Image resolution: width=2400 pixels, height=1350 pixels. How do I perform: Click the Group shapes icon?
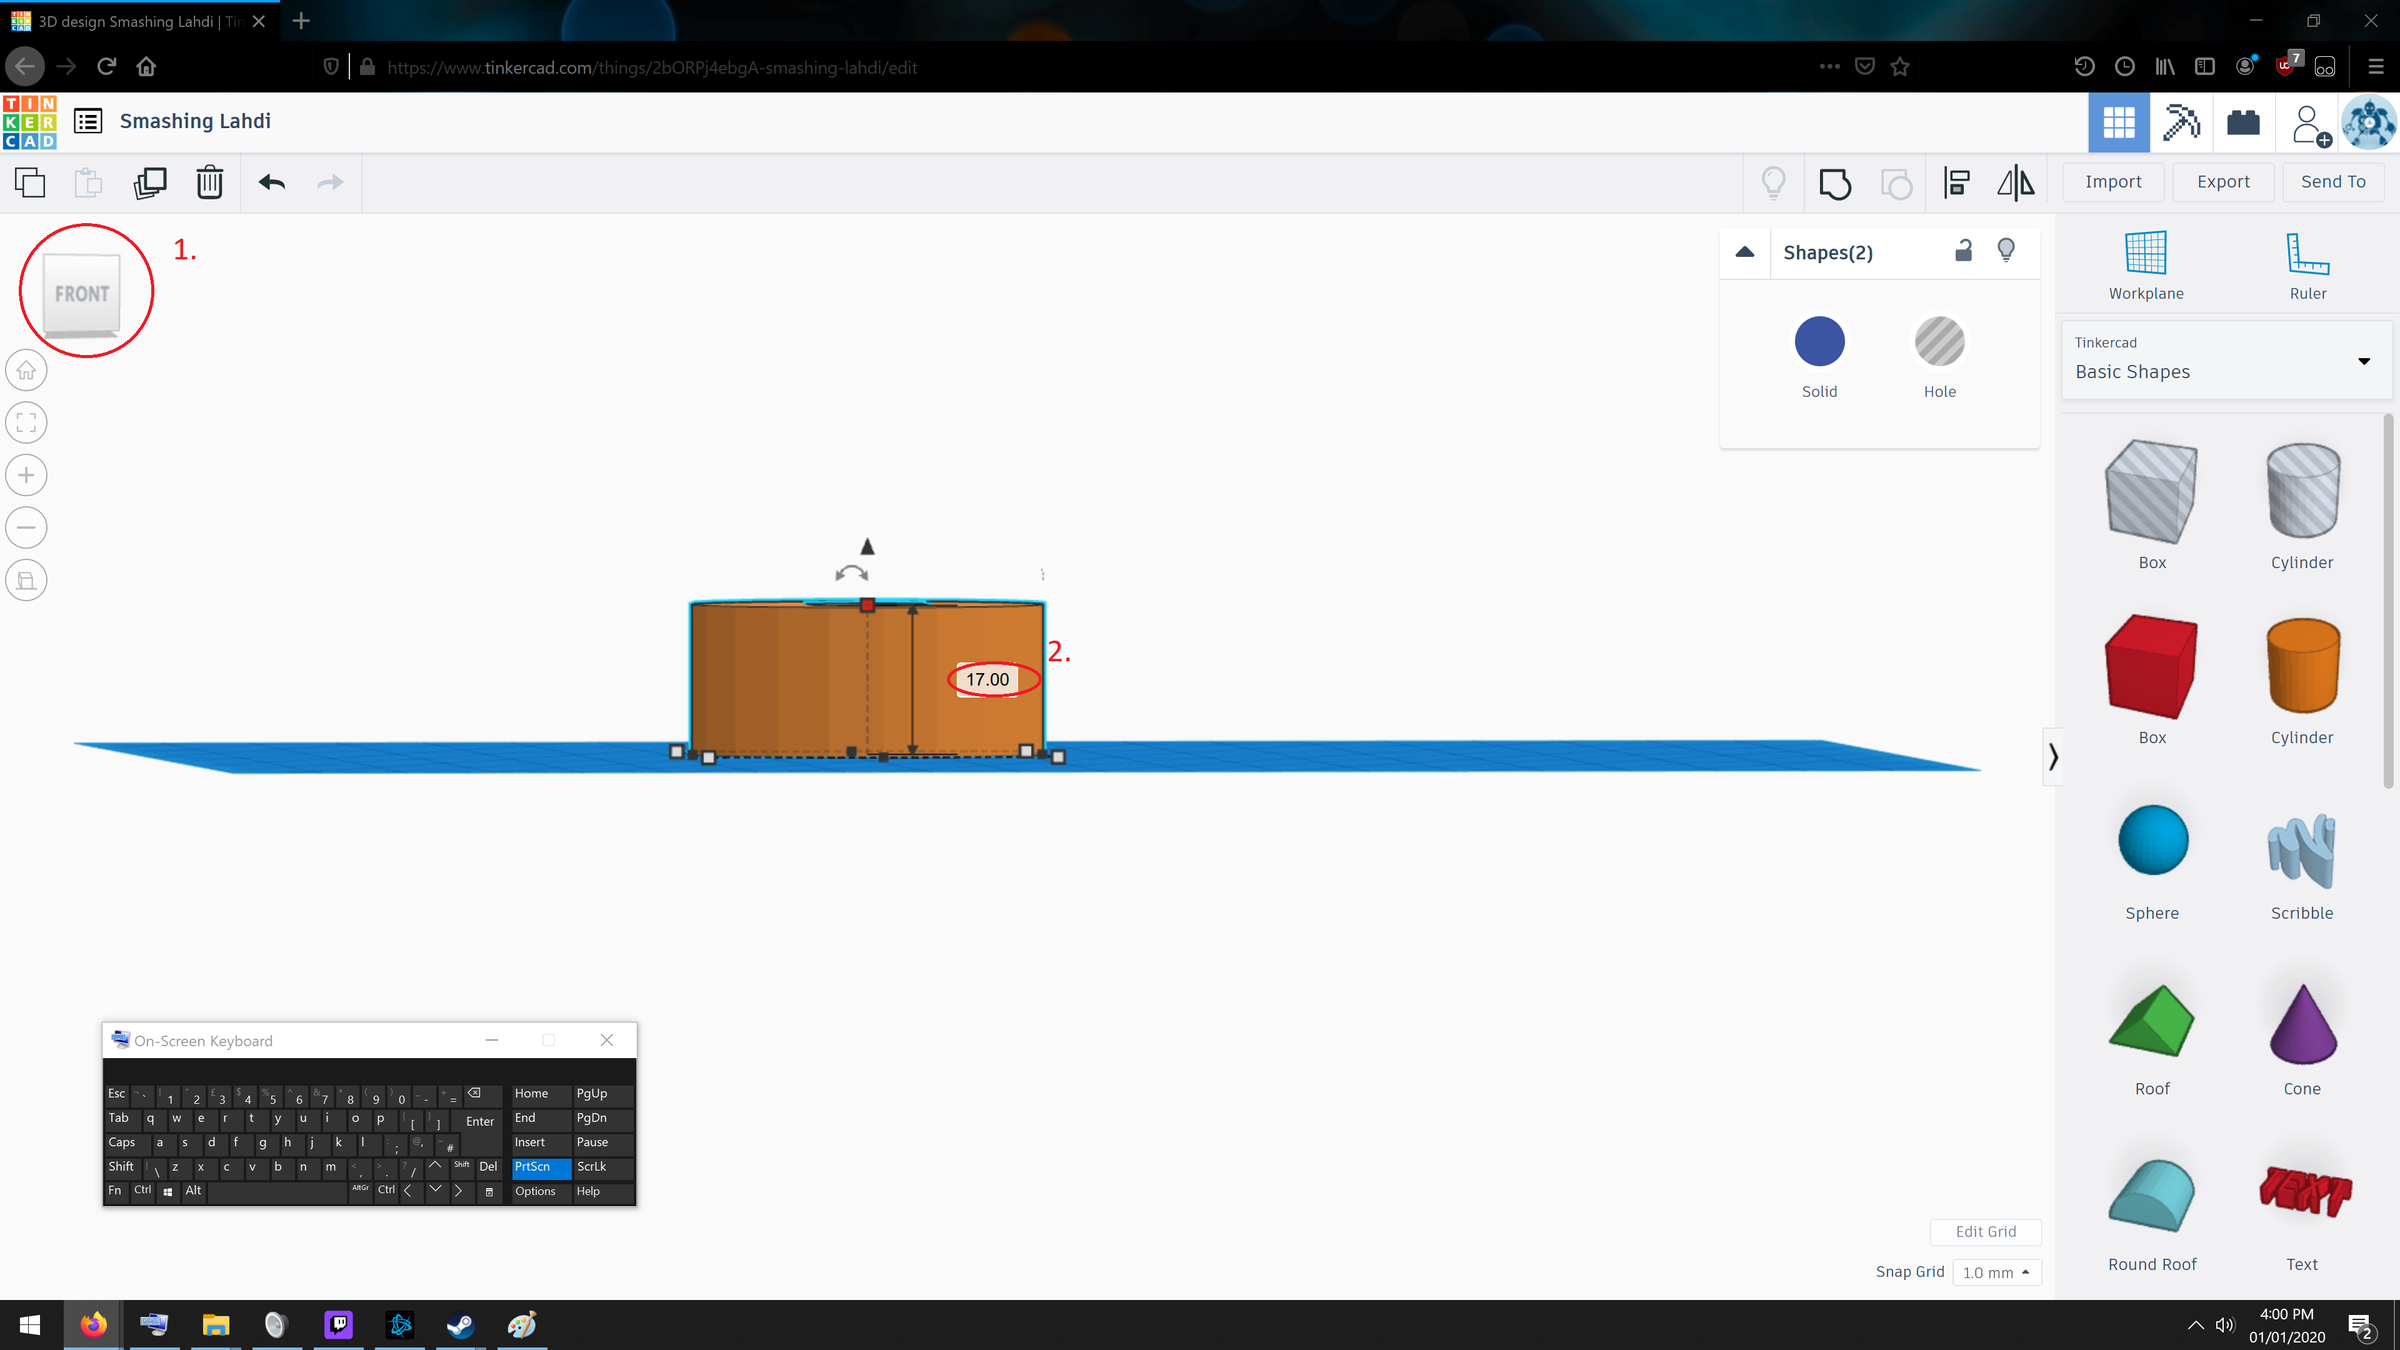tap(1835, 183)
